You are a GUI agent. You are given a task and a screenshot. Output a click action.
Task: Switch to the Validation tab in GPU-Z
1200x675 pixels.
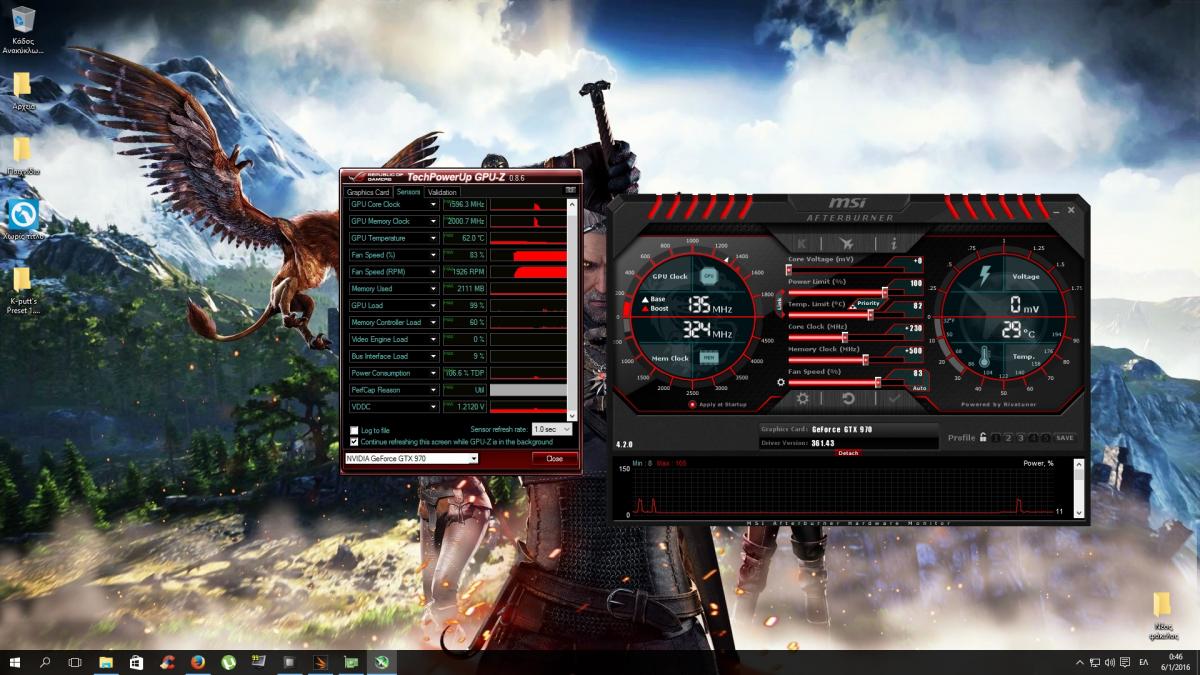tap(441, 192)
